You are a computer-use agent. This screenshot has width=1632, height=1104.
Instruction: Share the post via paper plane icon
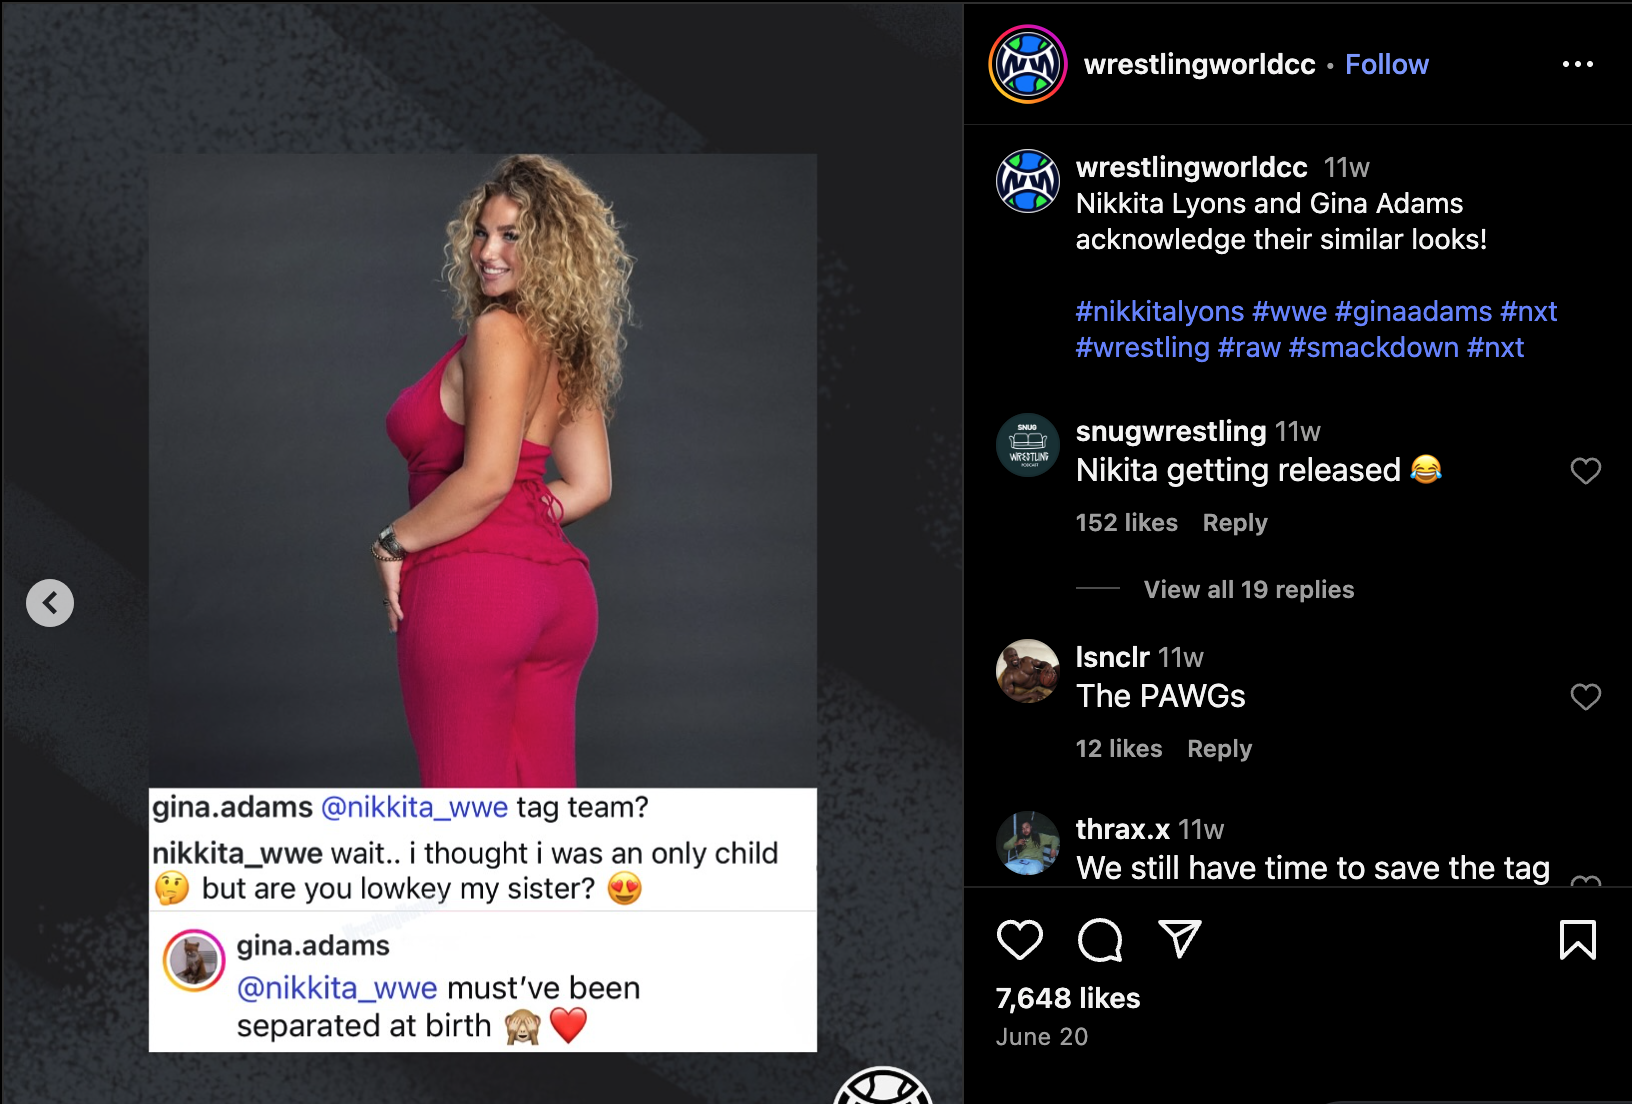1180,939
